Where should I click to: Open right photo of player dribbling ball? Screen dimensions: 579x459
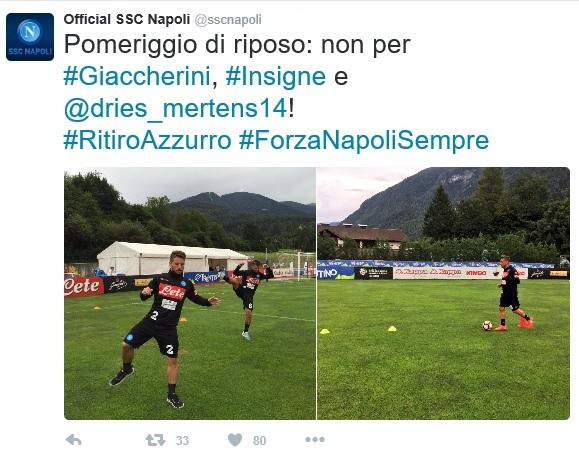coord(443,294)
